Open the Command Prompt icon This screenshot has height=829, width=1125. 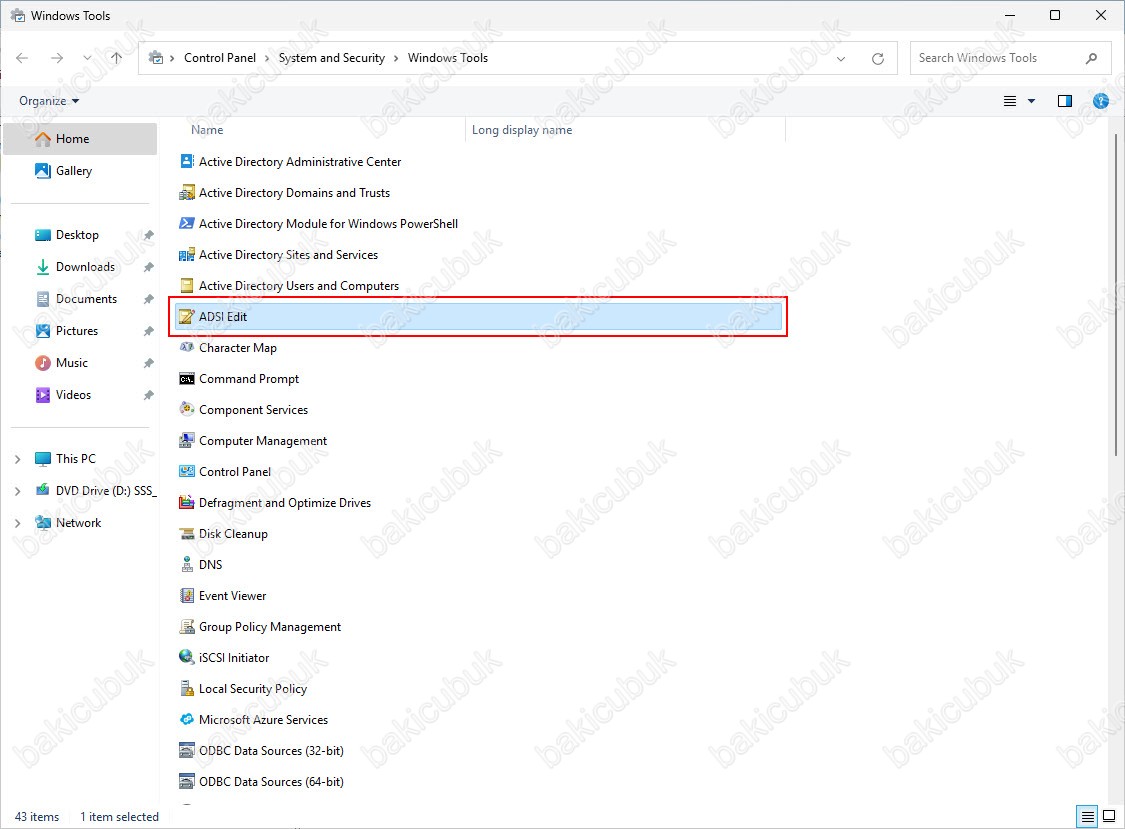[187, 378]
